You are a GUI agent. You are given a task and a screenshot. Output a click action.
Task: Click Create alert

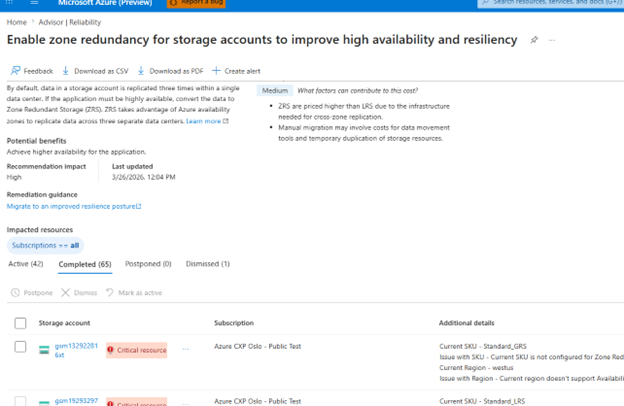[236, 71]
